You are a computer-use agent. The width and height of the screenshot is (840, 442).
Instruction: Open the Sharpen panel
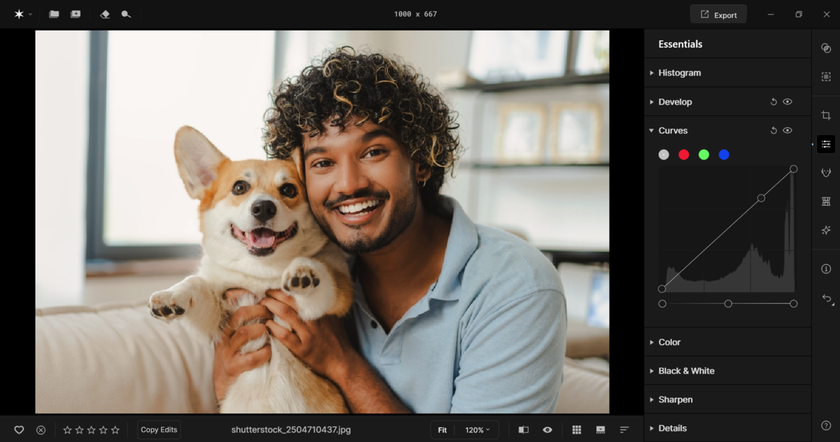[x=675, y=400]
